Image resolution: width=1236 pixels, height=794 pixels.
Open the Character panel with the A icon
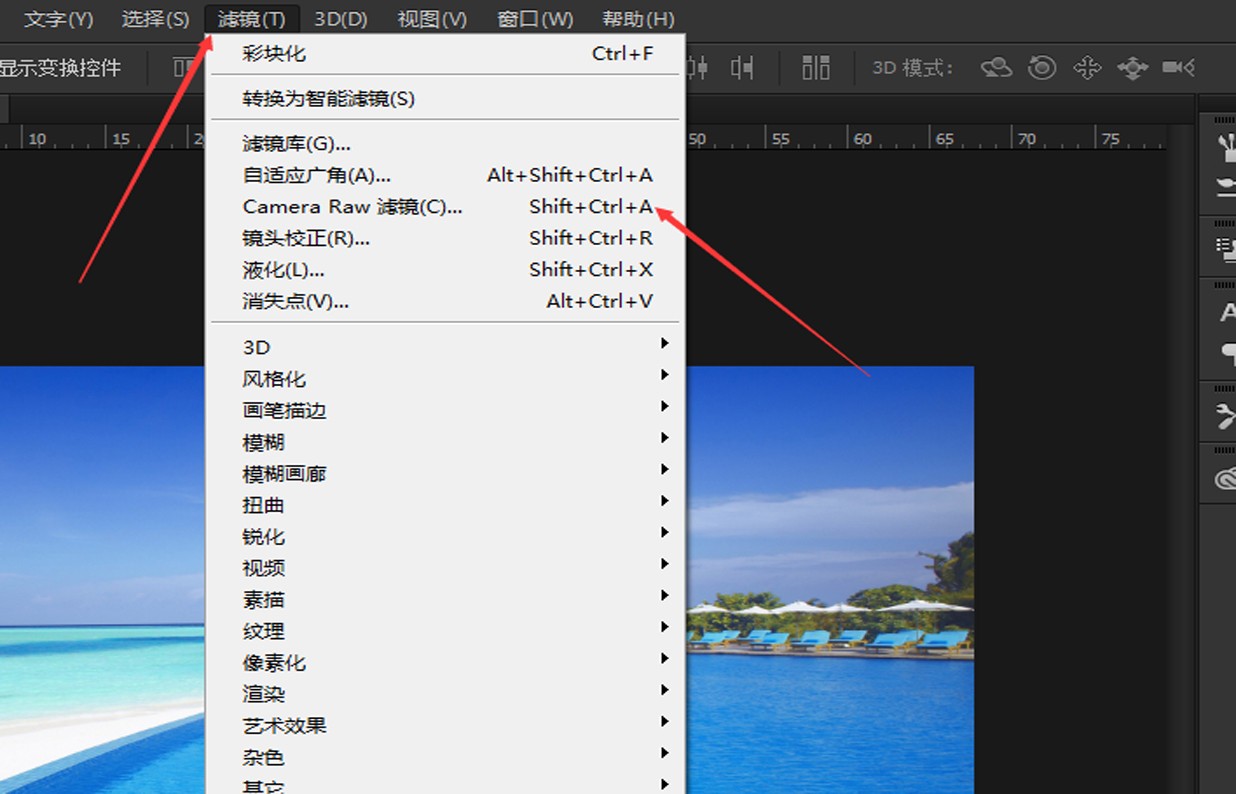[x=1224, y=311]
